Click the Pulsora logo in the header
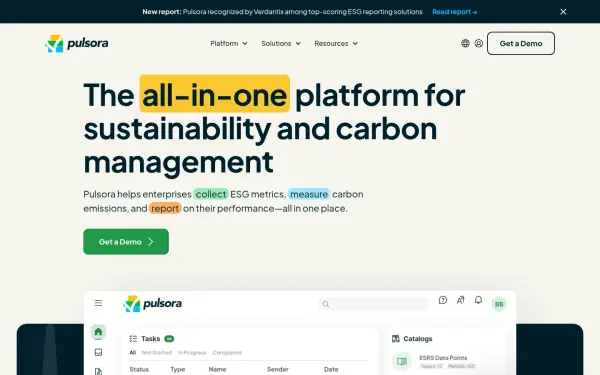Viewport: 600px width, 375px height. (x=77, y=43)
